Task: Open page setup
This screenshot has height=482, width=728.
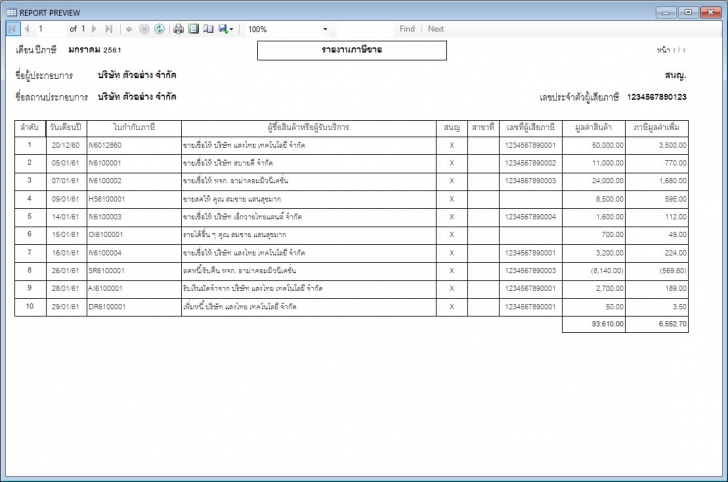Action: tap(208, 29)
